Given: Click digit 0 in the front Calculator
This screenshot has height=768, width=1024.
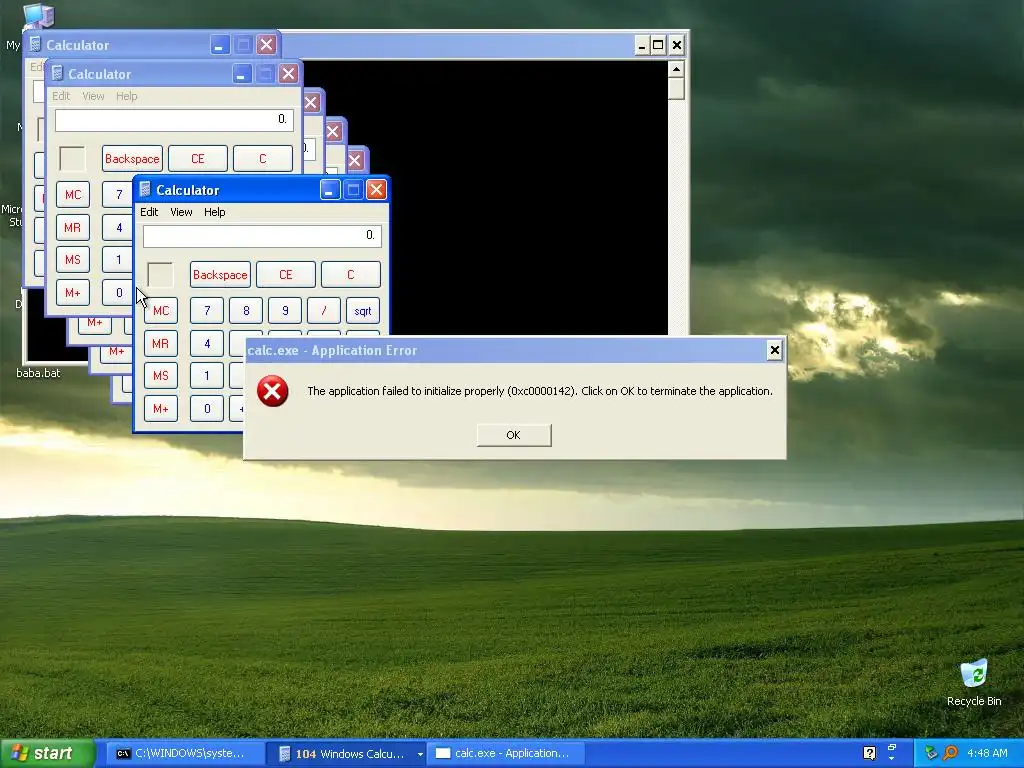Looking at the screenshot, I should click(x=207, y=409).
